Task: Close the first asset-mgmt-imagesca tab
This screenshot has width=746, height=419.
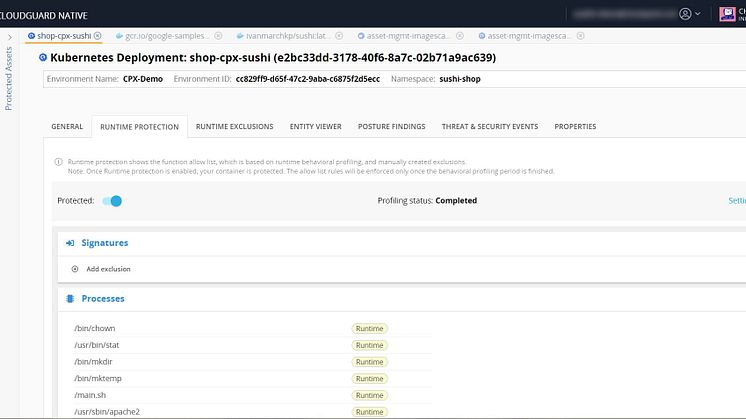Action: (x=460, y=36)
